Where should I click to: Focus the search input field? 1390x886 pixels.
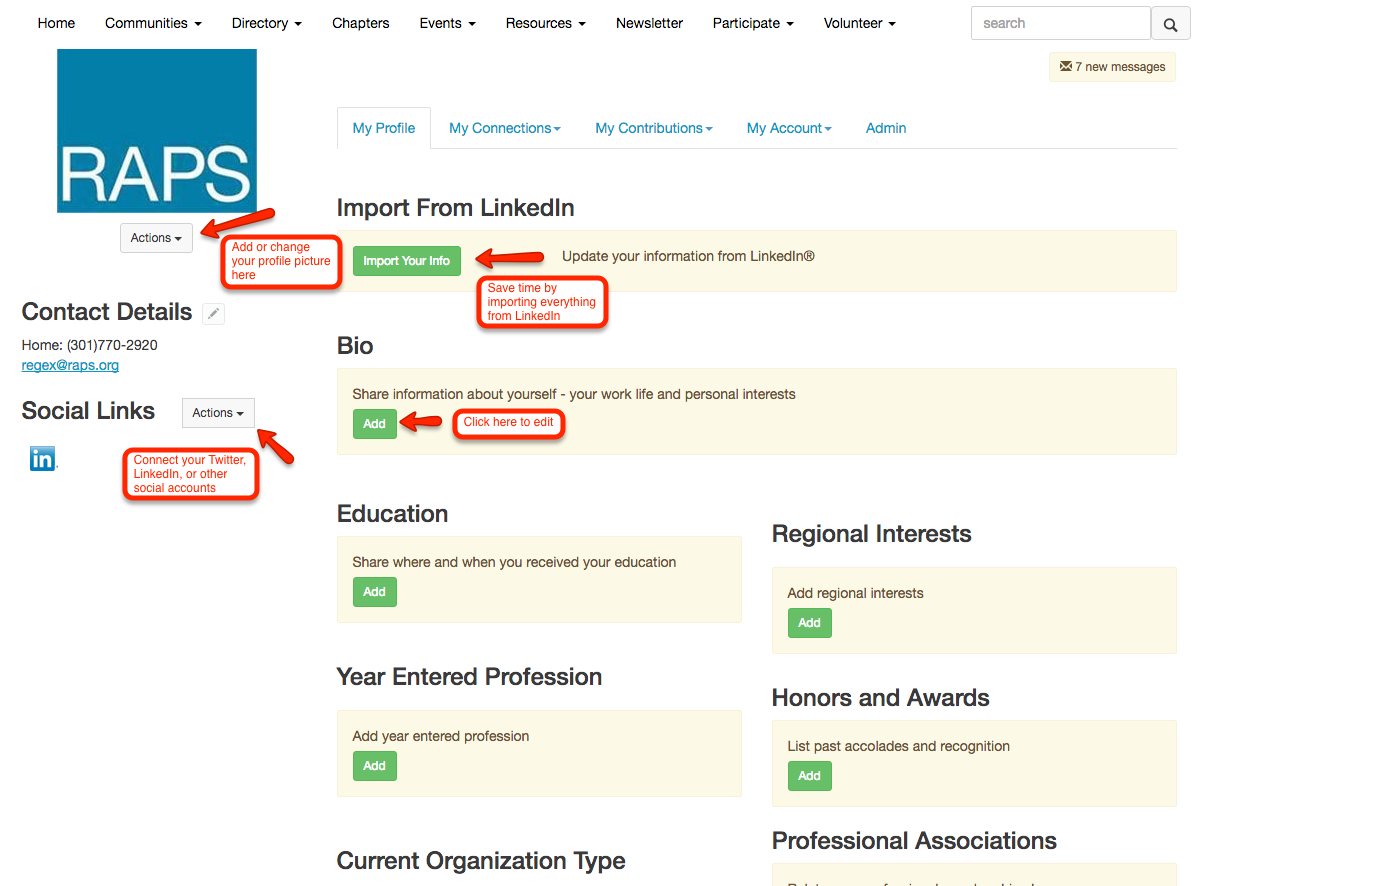[x=1061, y=23]
